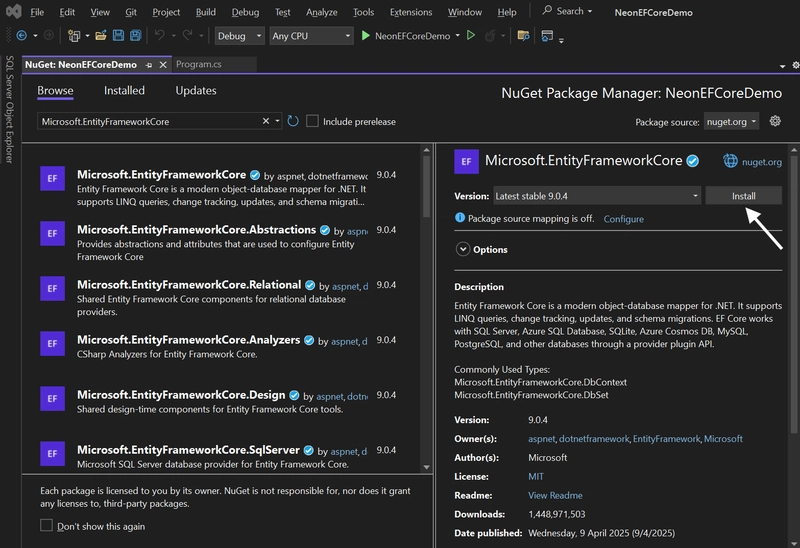Click the Install button

743,196
